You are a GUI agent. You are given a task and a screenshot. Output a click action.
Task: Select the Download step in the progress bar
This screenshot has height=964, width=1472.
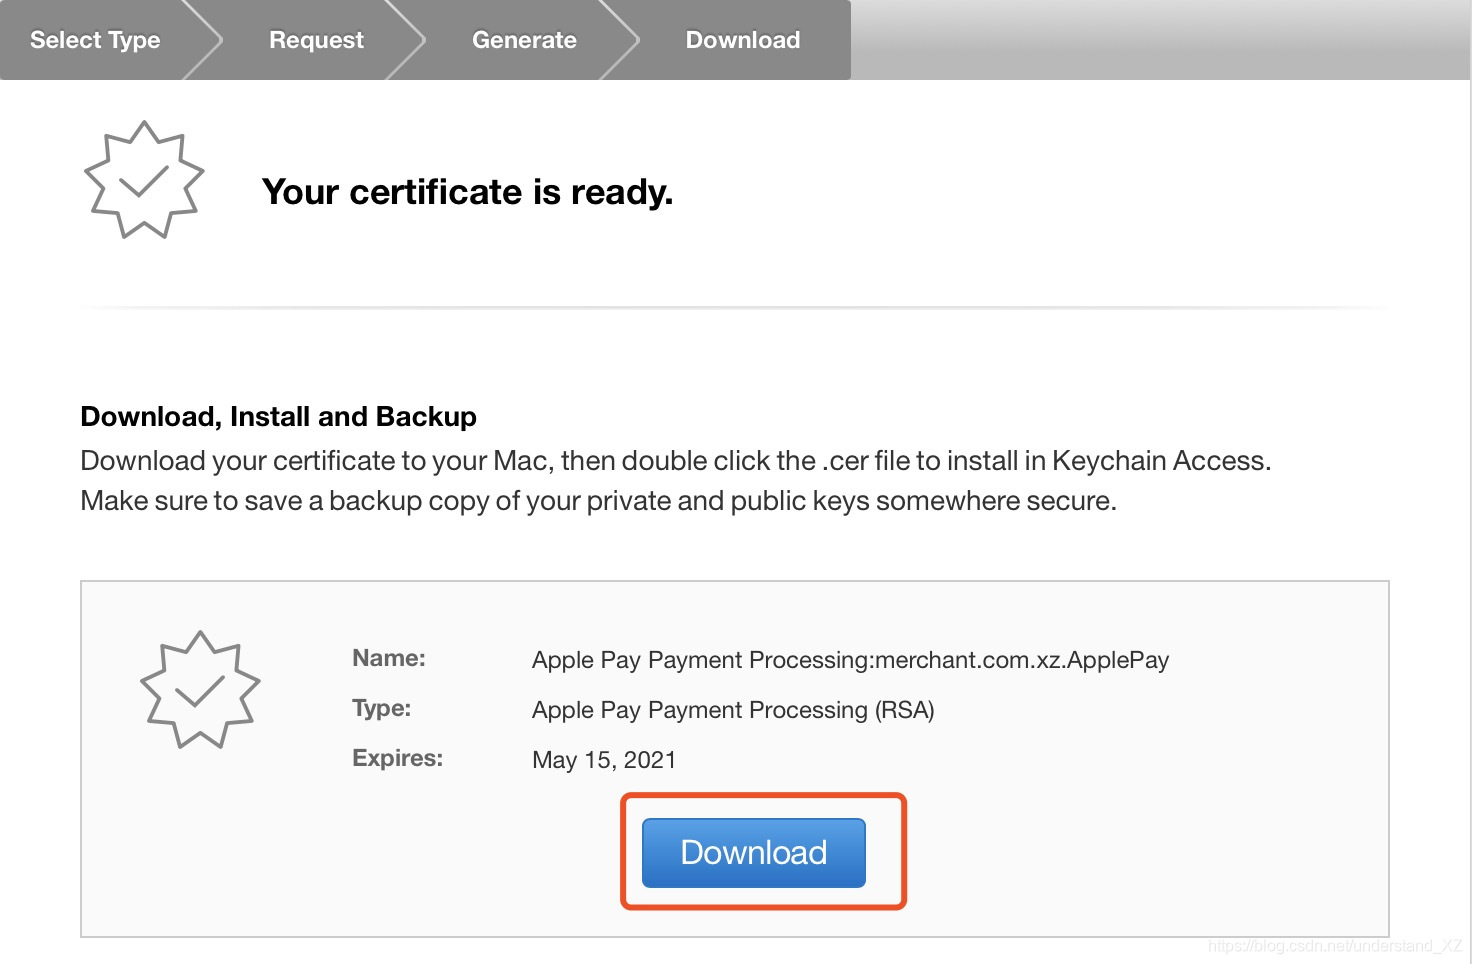pos(743,40)
